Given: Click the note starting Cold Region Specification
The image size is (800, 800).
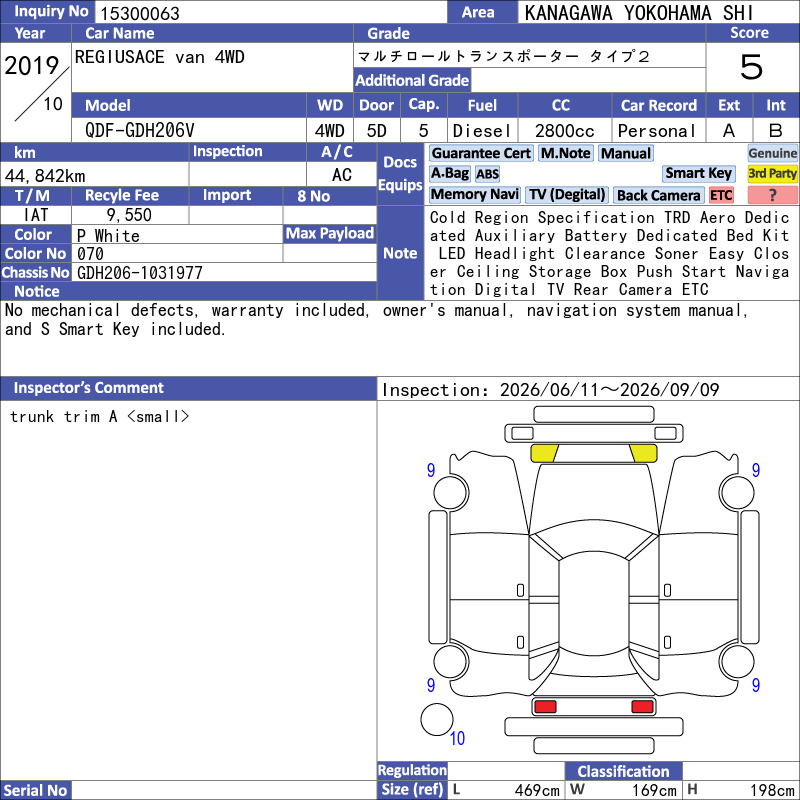Looking at the screenshot, I should (x=610, y=254).
